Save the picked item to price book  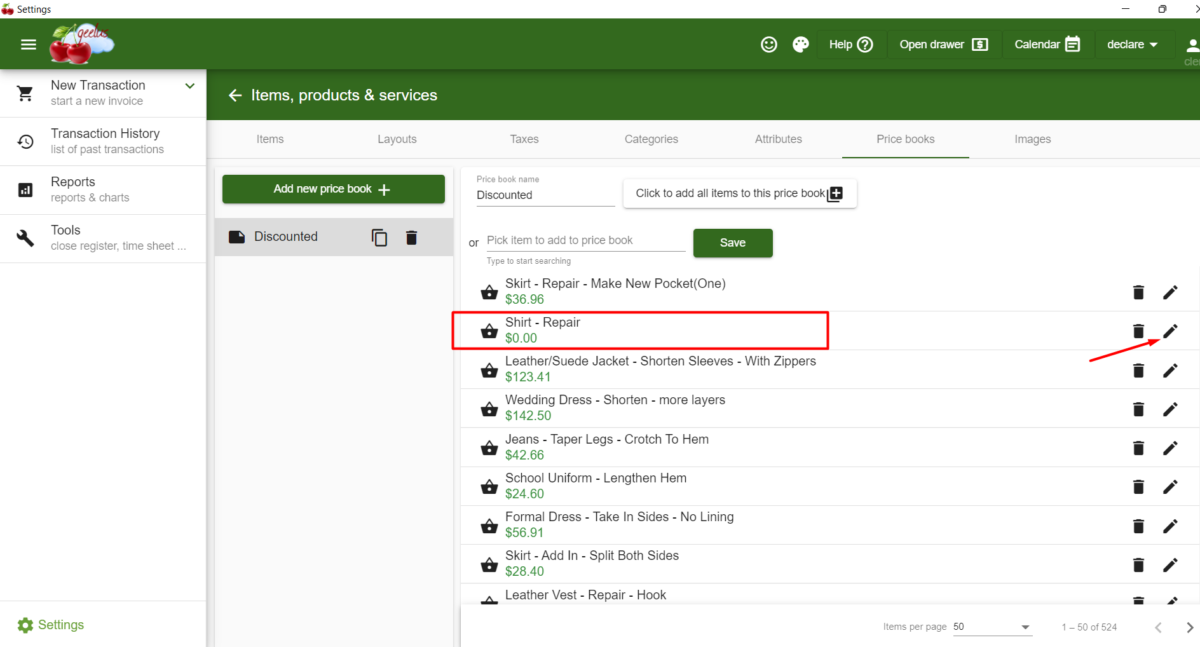point(732,242)
